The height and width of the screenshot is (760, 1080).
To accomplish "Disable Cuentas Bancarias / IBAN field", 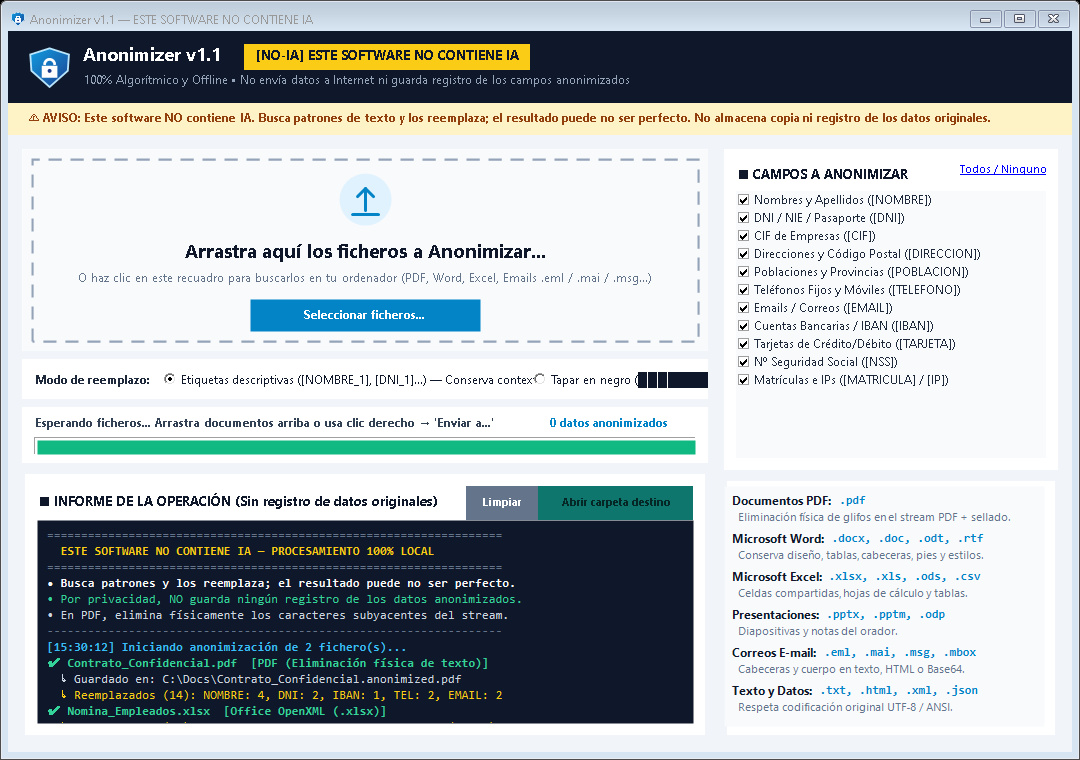I will 743,325.
